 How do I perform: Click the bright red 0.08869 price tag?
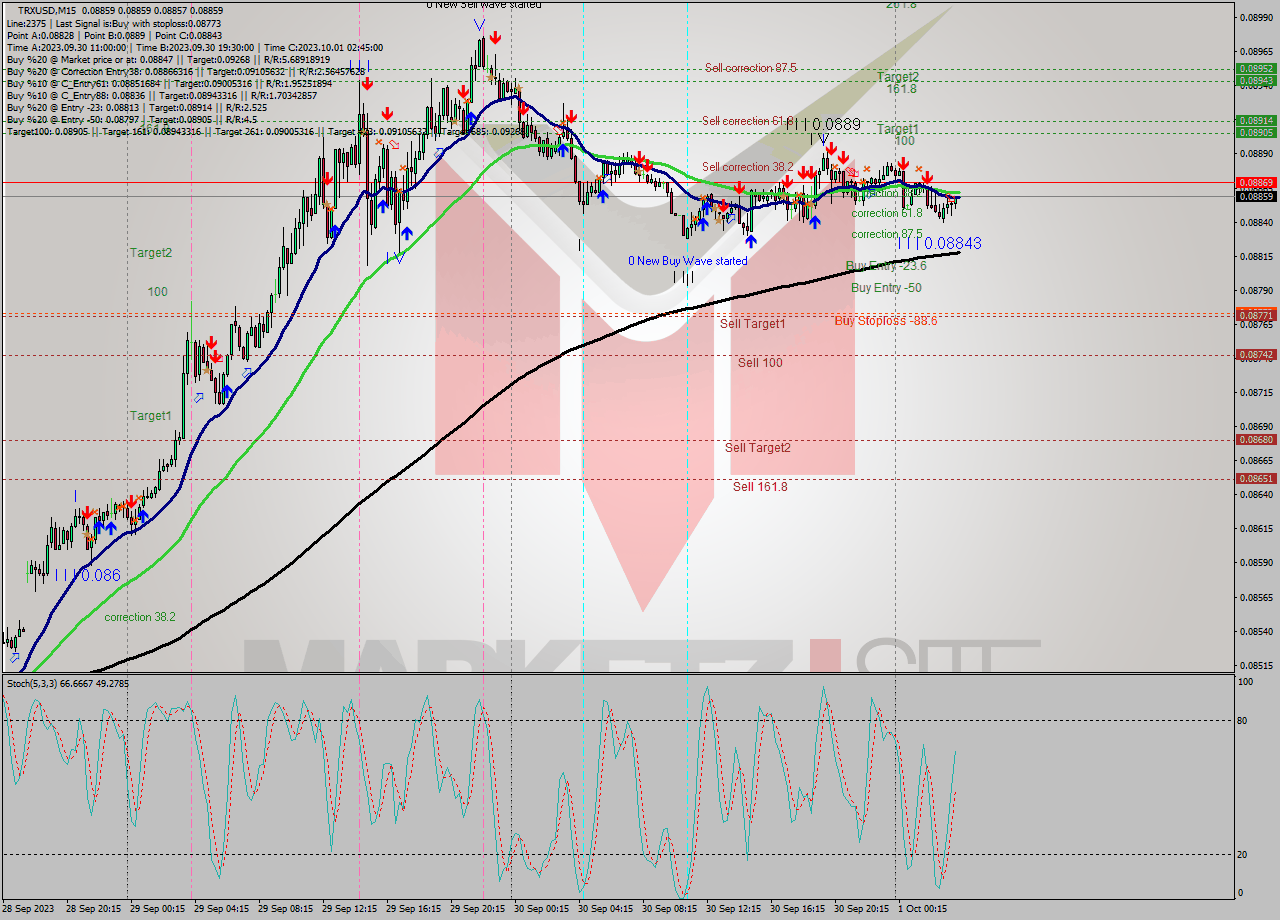coord(1256,182)
